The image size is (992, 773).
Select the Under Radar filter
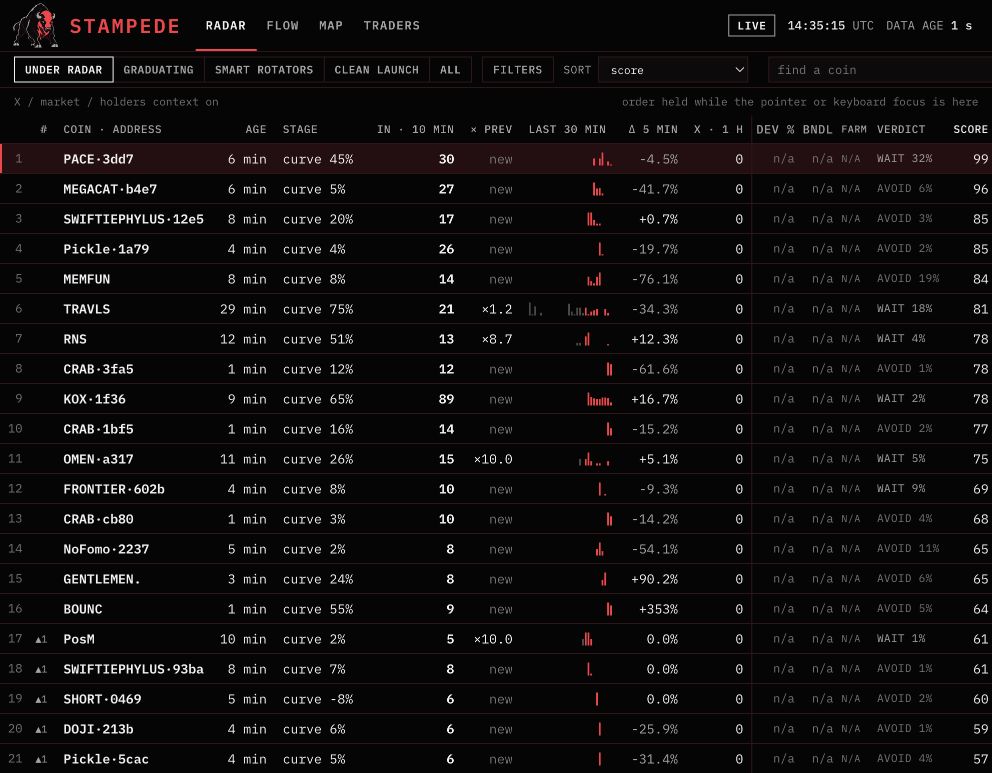coord(63,70)
